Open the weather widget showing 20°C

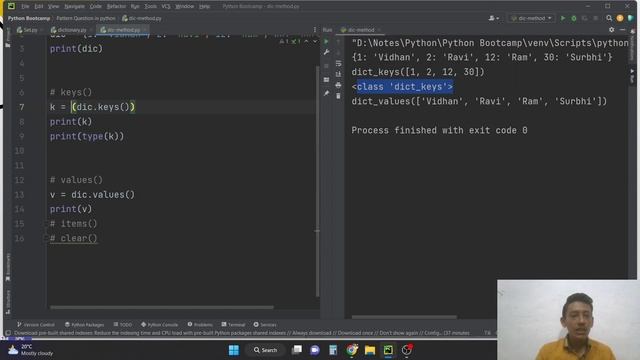click(x=31, y=350)
